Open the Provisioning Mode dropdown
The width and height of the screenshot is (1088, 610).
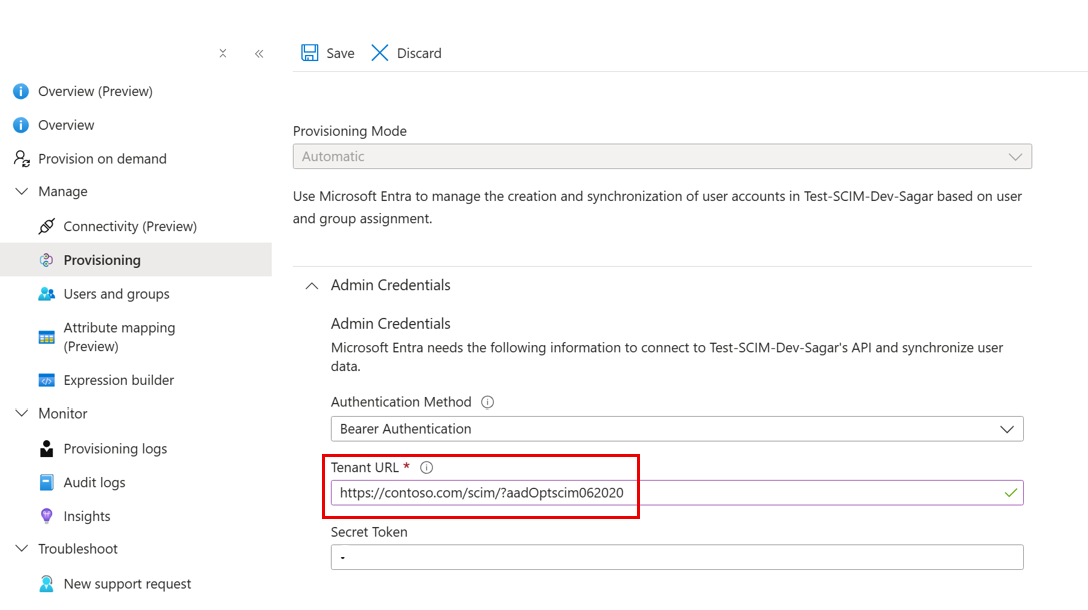(662, 156)
